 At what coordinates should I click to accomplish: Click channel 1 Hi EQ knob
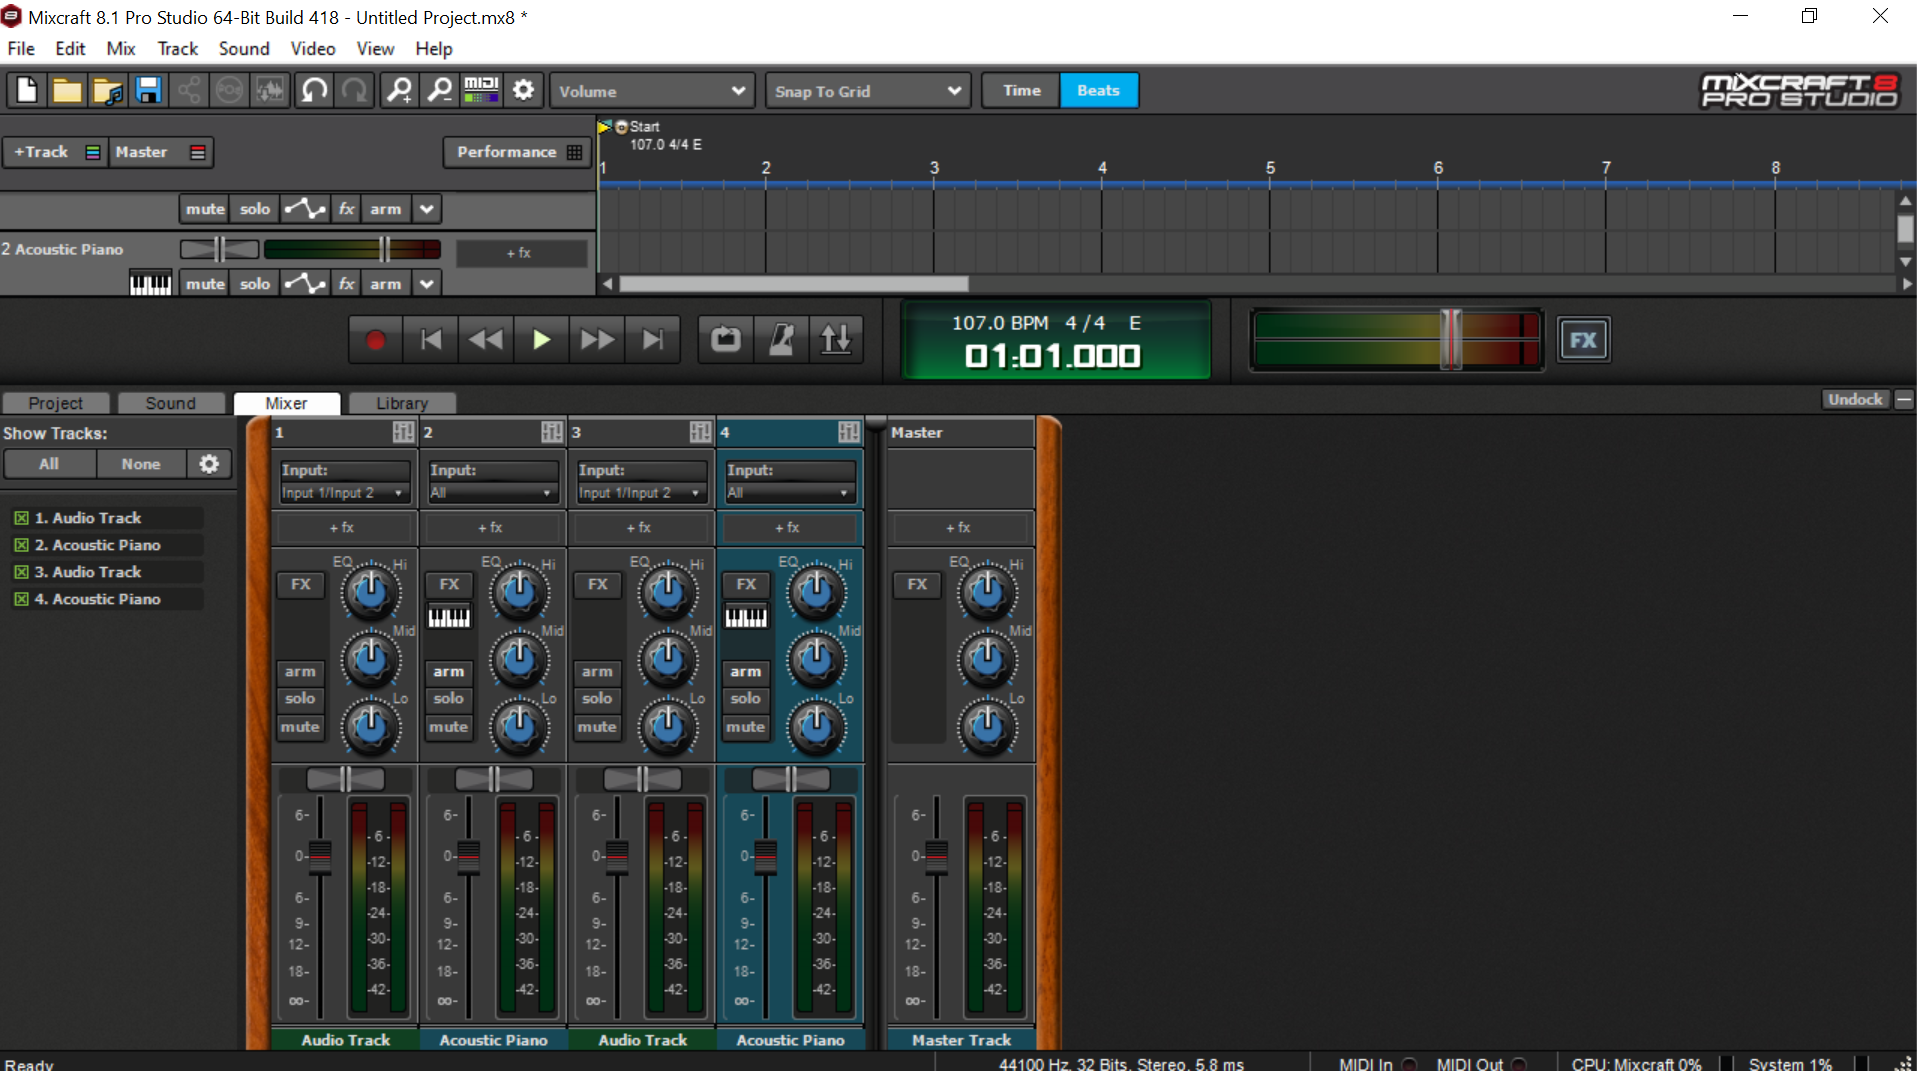(371, 591)
